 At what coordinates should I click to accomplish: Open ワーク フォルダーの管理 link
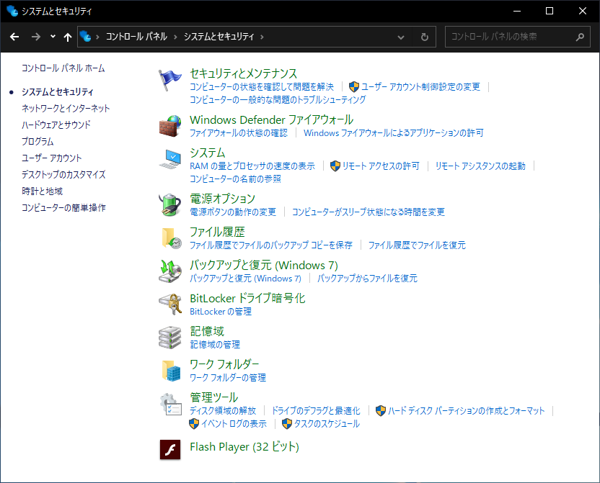[228, 378]
